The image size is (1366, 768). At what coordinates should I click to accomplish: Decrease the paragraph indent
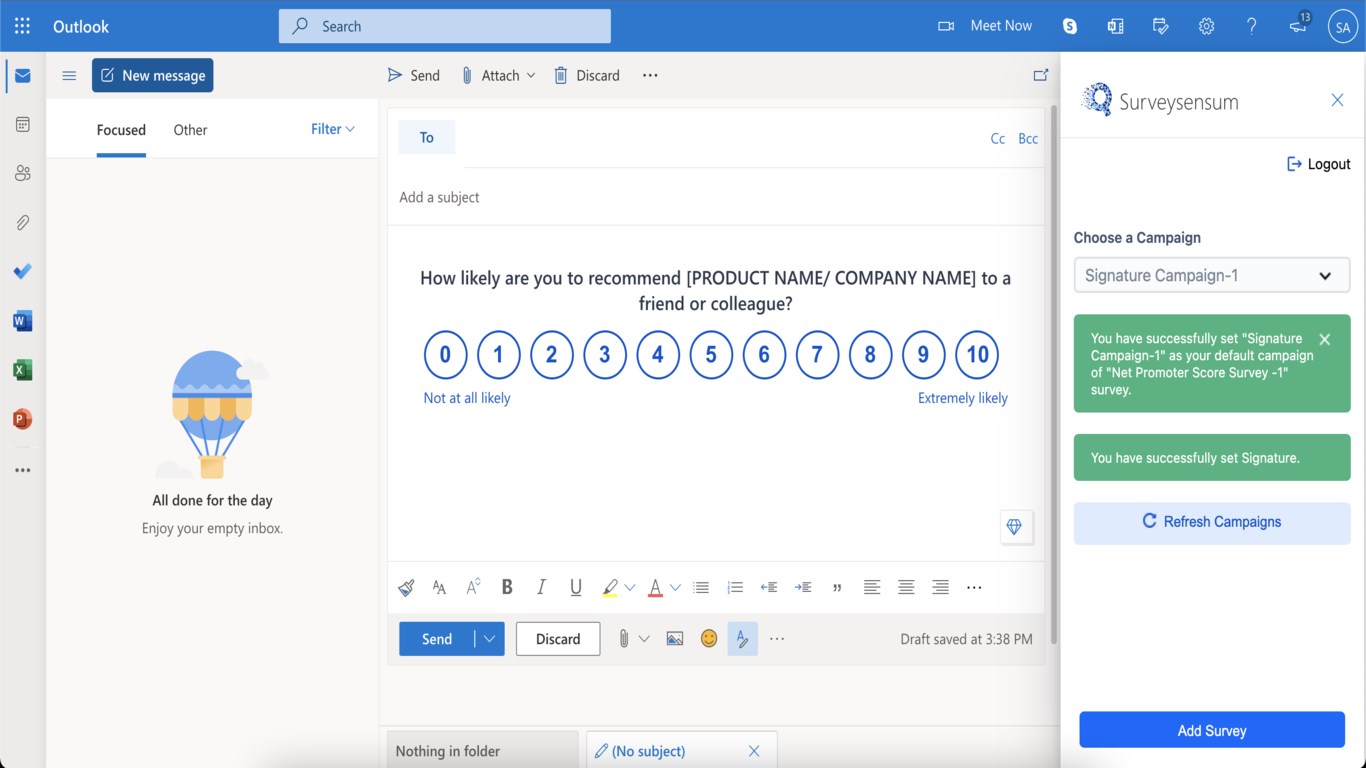pyautogui.click(x=769, y=588)
